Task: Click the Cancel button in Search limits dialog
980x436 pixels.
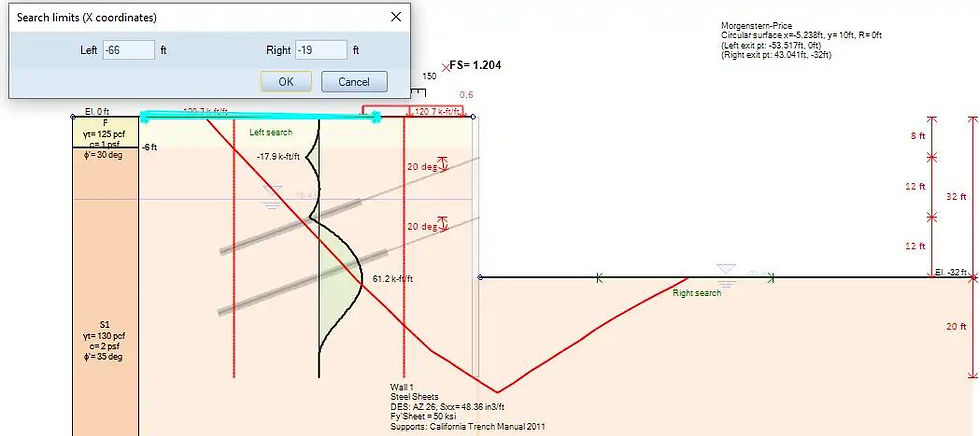Action: coord(354,81)
